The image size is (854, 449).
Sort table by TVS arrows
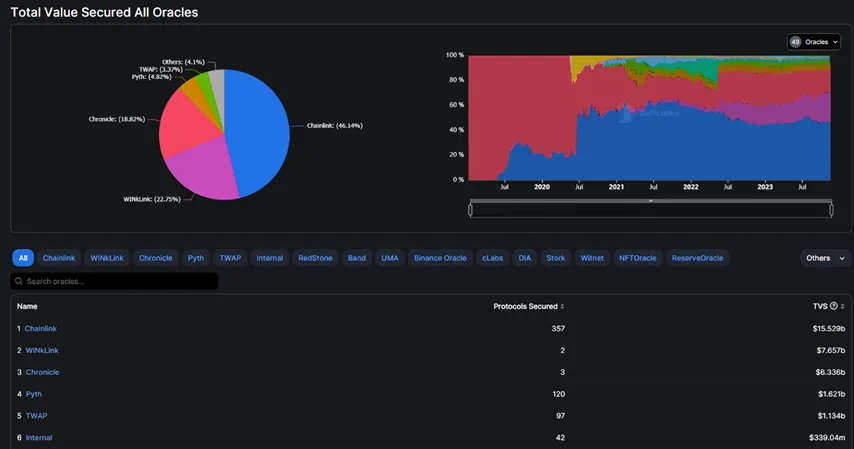(x=842, y=306)
